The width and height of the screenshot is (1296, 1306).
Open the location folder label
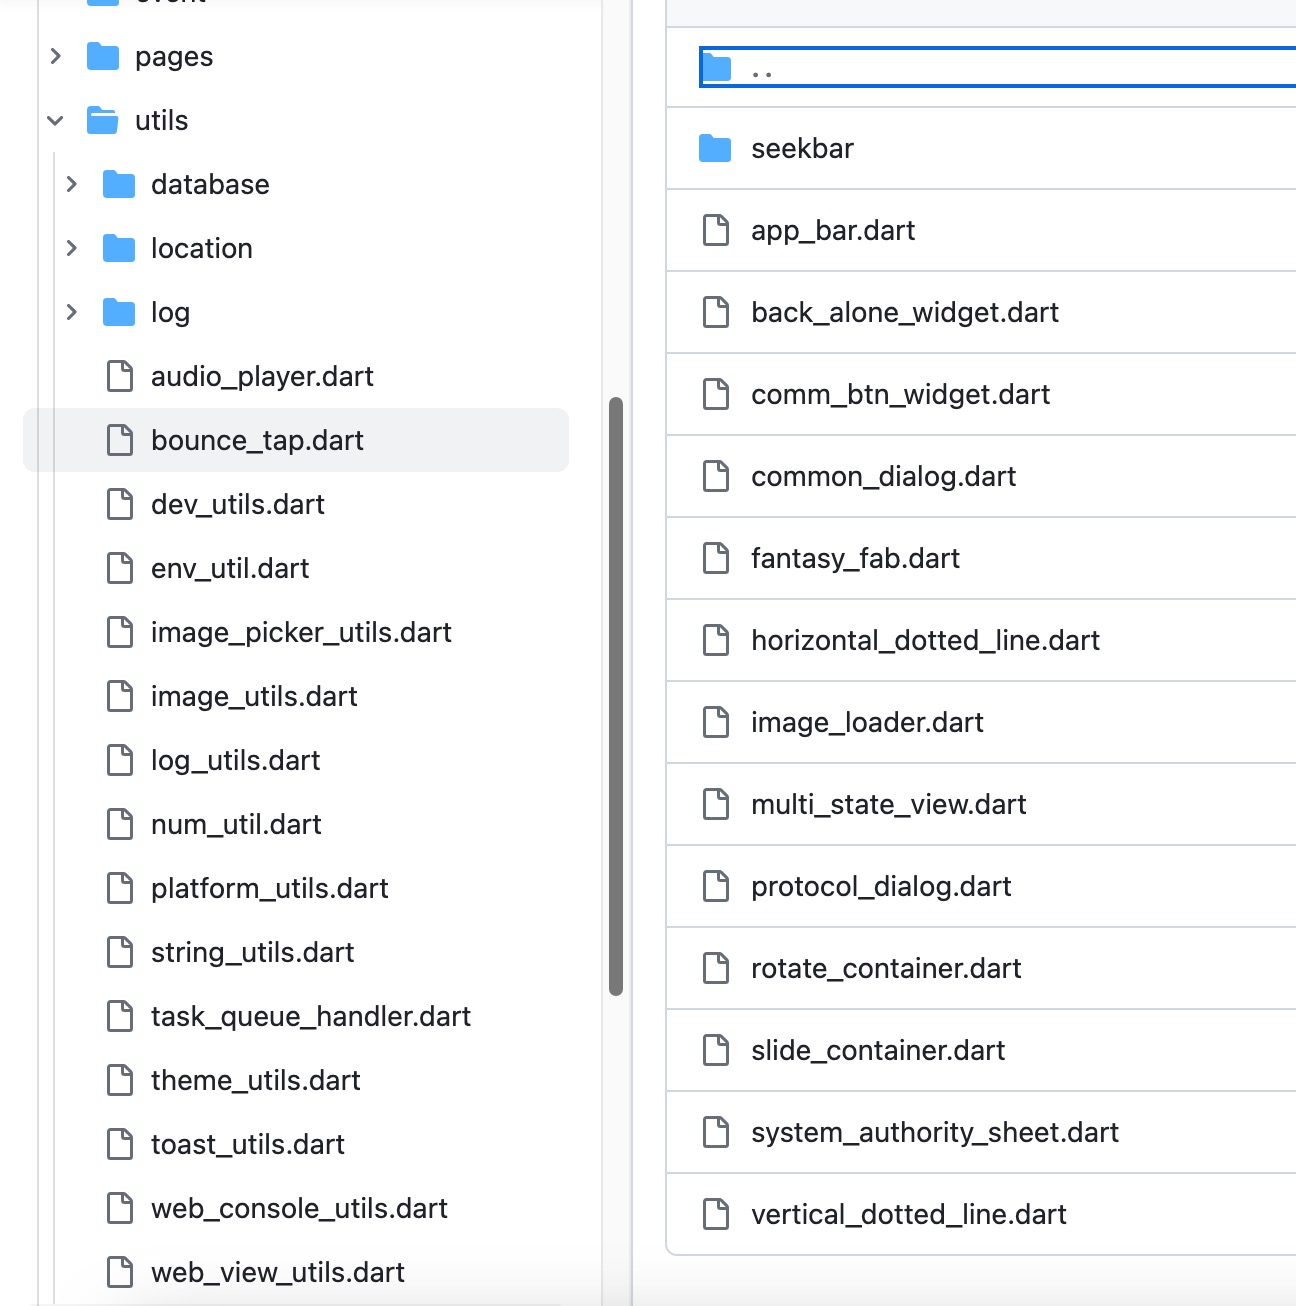click(202, 249)
